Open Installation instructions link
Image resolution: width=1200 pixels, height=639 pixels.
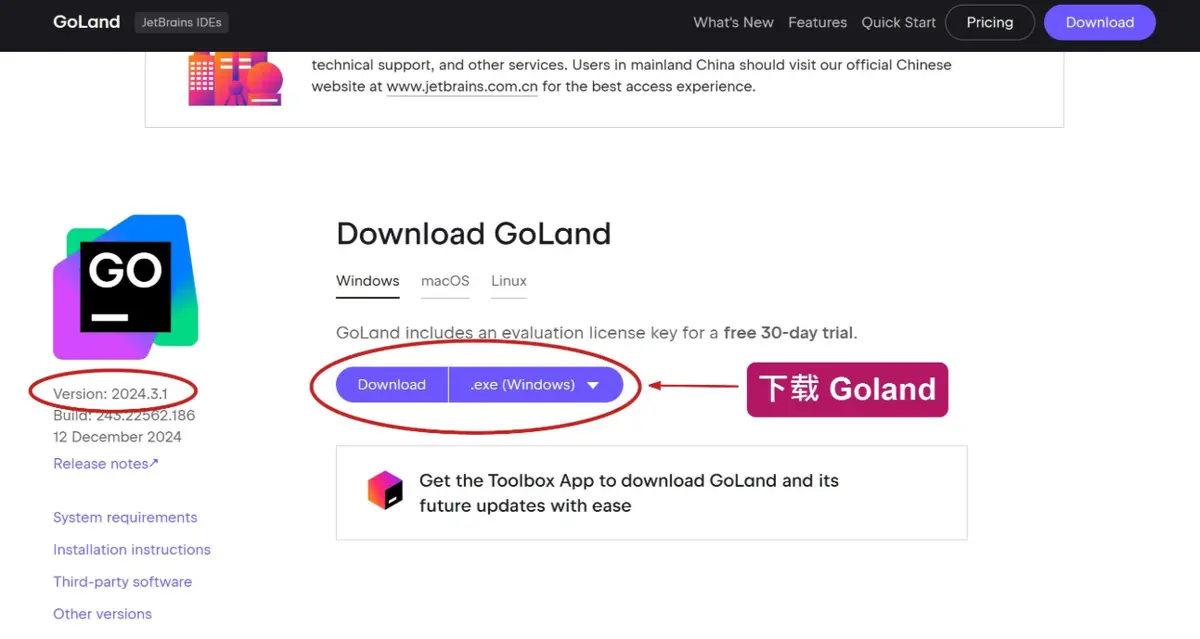(132, 549)
